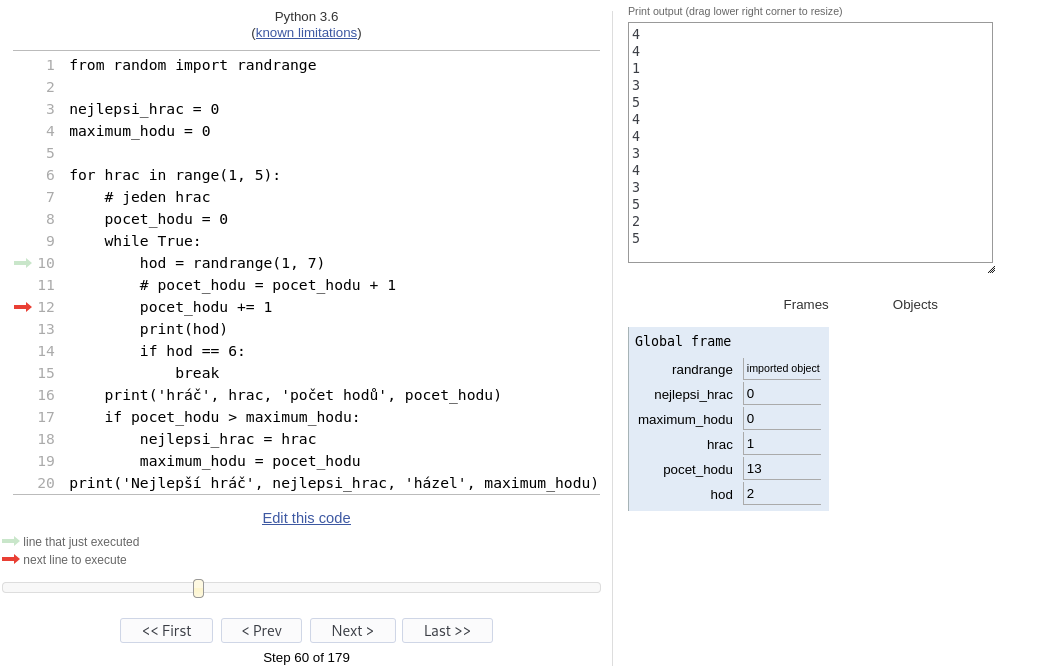Click the execution step slider handle
Image resolution: width=1045 pixels, height=666 pixels.
[x=198, y=588]
